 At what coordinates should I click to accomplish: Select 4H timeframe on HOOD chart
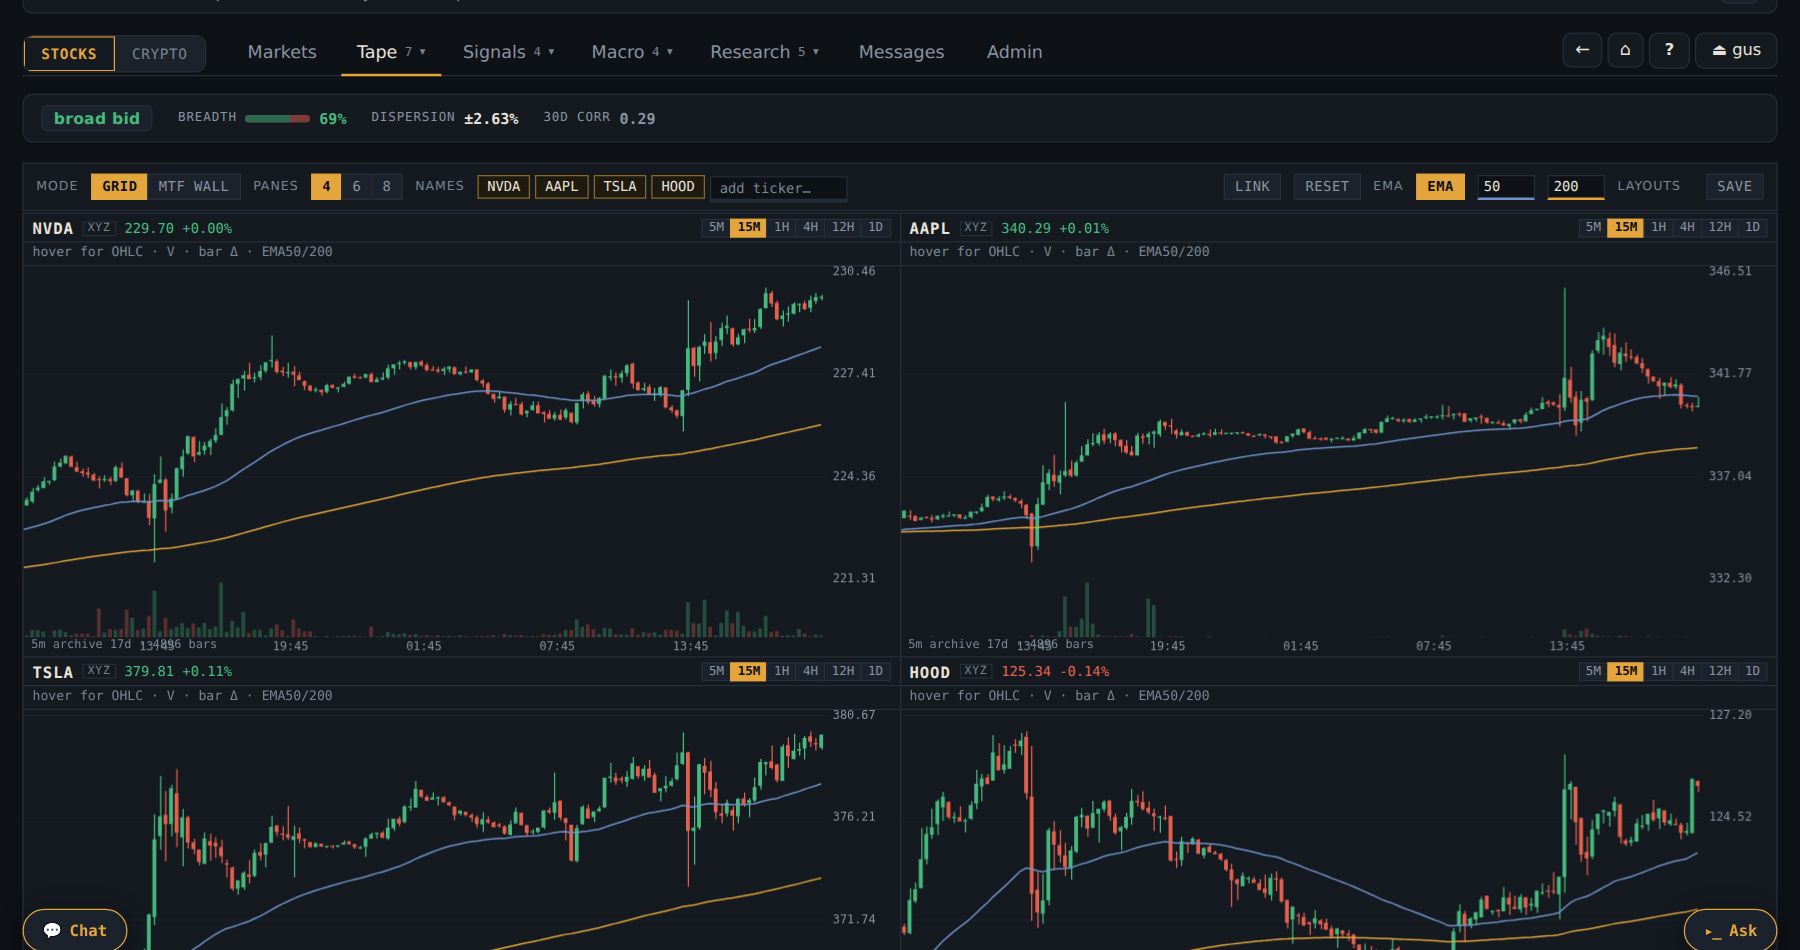coord(1687,671)
